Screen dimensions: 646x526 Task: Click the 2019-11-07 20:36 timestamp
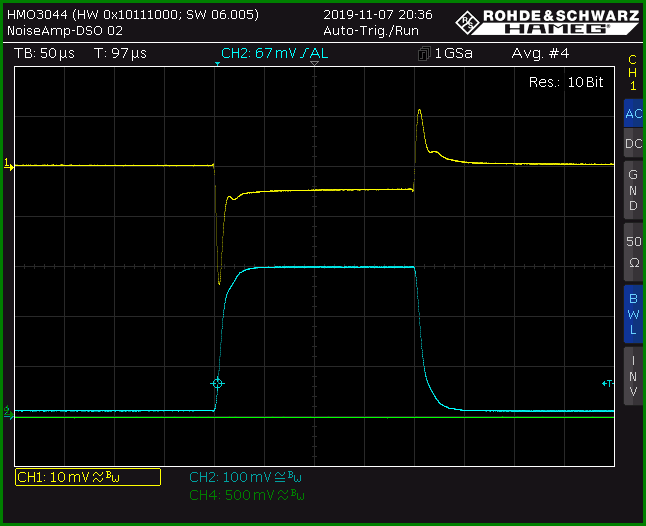coord(378,15)
